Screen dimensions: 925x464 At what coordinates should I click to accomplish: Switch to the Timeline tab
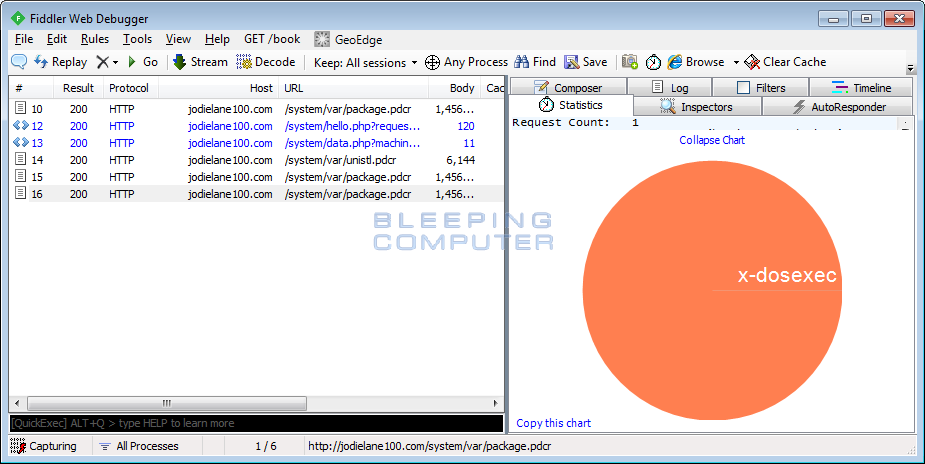click(861, 87)
